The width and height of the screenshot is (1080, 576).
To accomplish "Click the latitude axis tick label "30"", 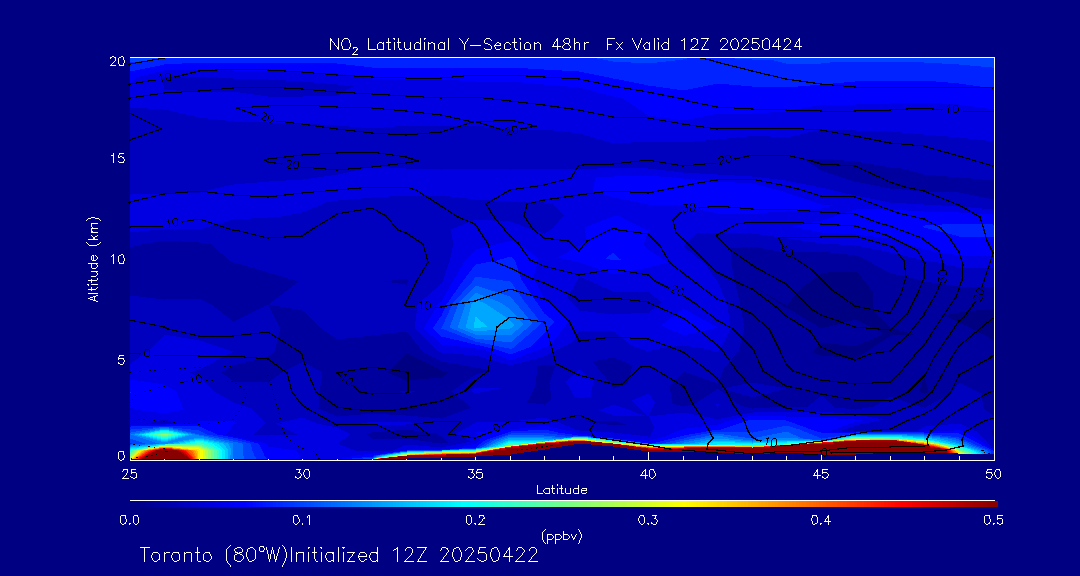I will [302, 473].
